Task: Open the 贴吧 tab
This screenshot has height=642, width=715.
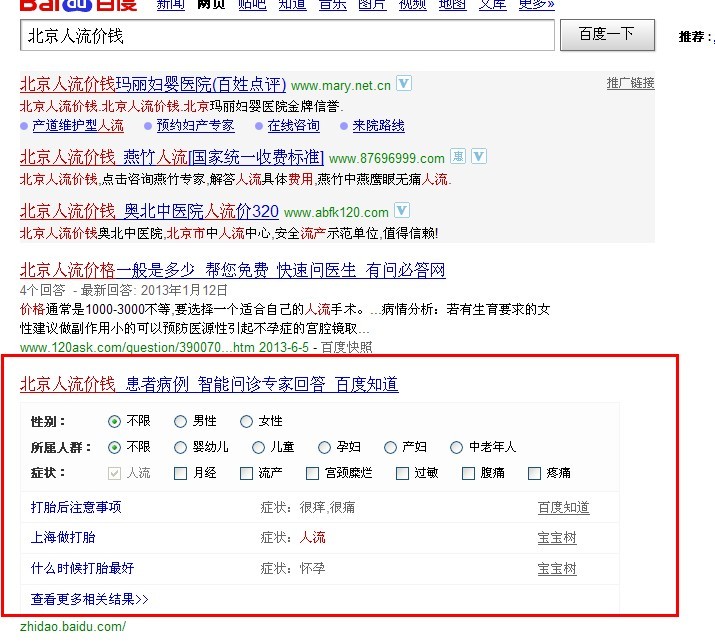Action: 252,5
